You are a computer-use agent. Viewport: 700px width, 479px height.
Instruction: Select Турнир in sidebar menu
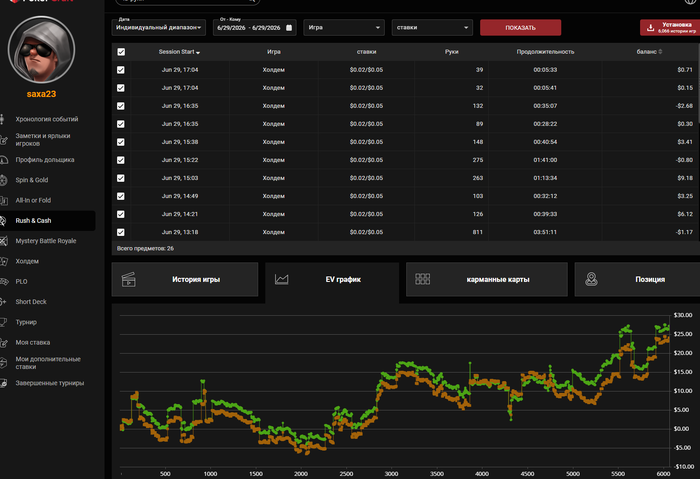click(26, 322)
